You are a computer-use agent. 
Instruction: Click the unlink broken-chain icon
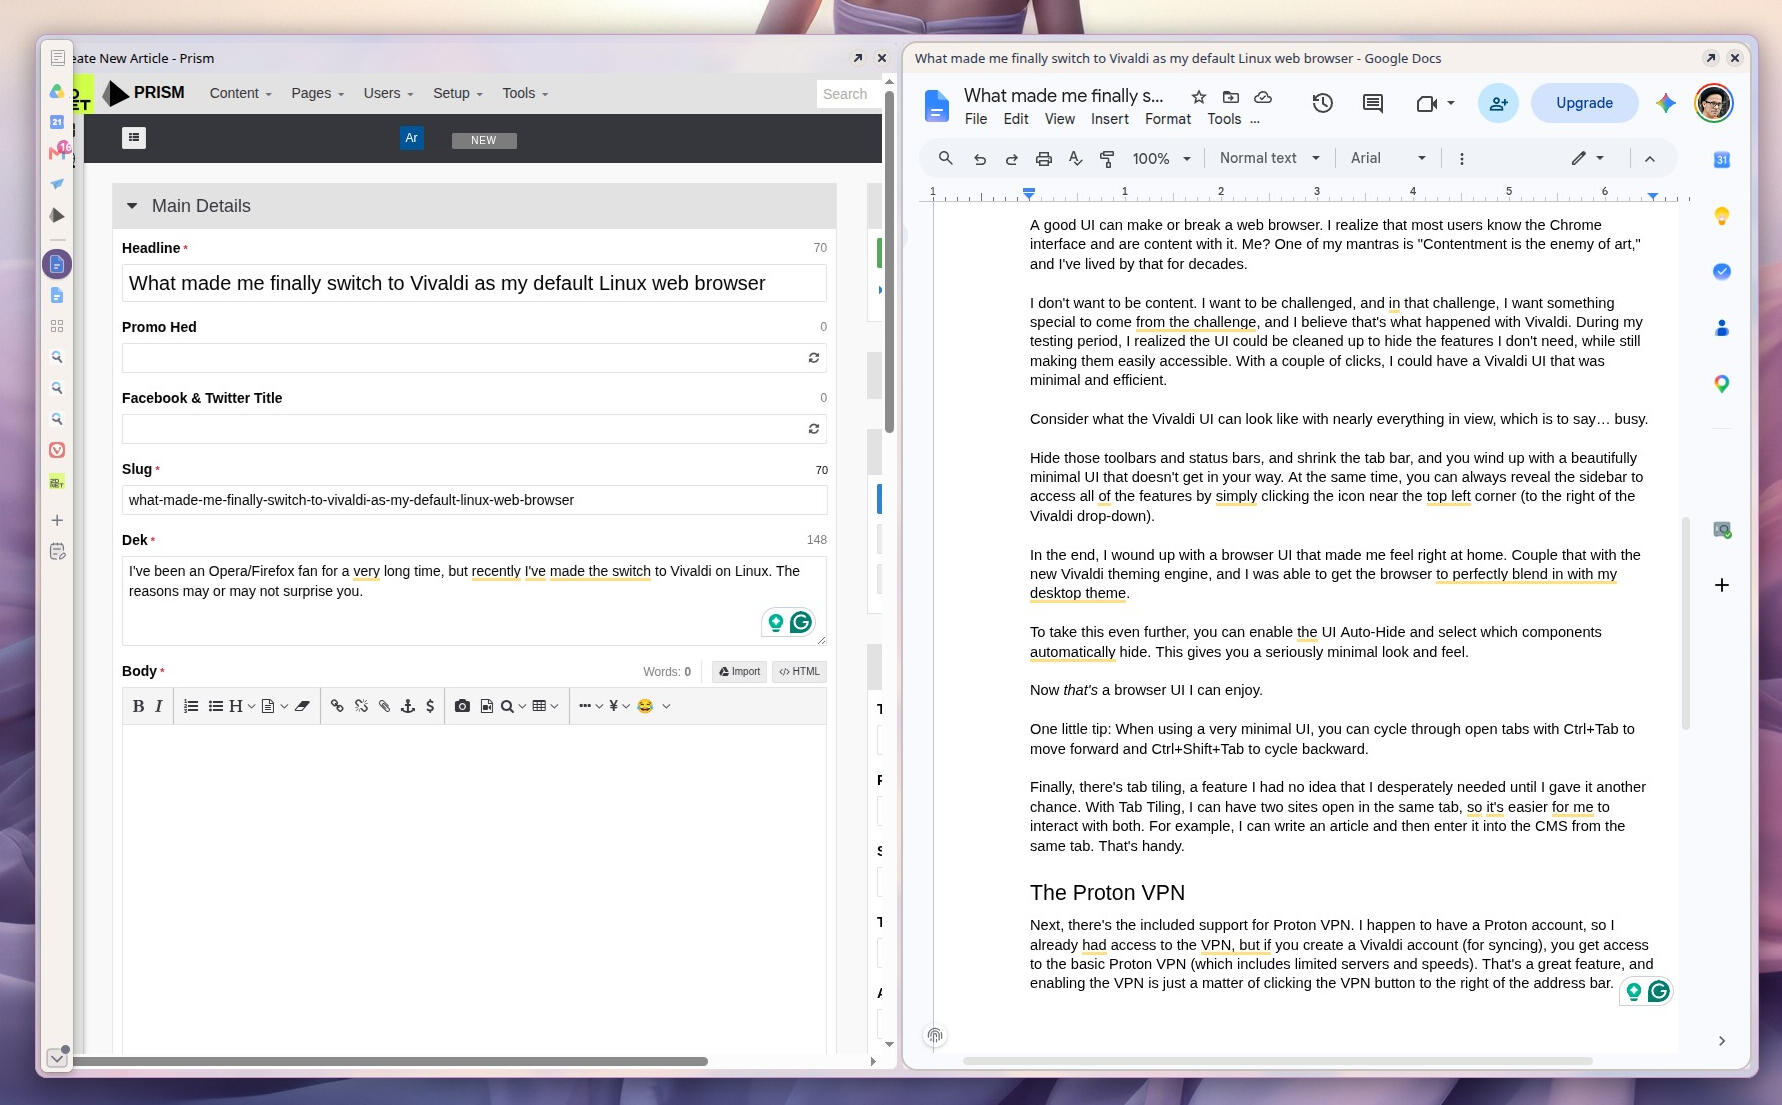[x=361, y=706]
